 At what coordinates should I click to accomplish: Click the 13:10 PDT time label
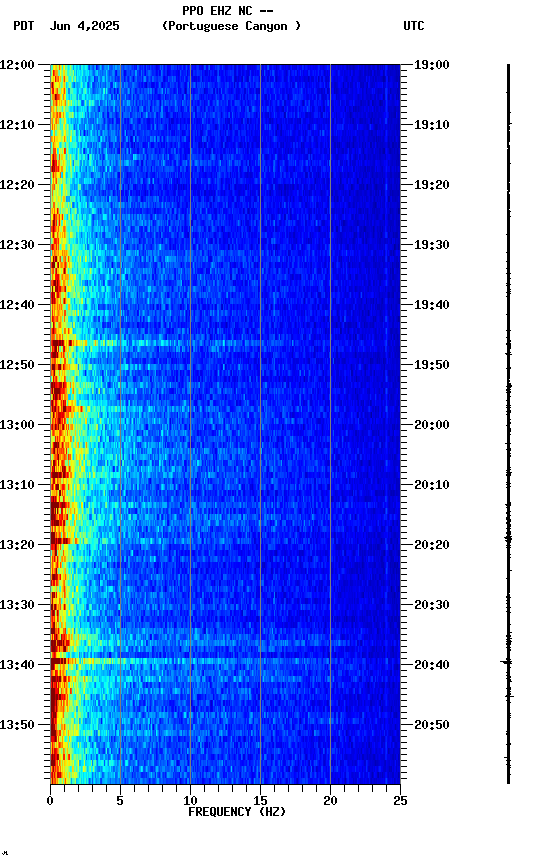click(x=17, y=485)
